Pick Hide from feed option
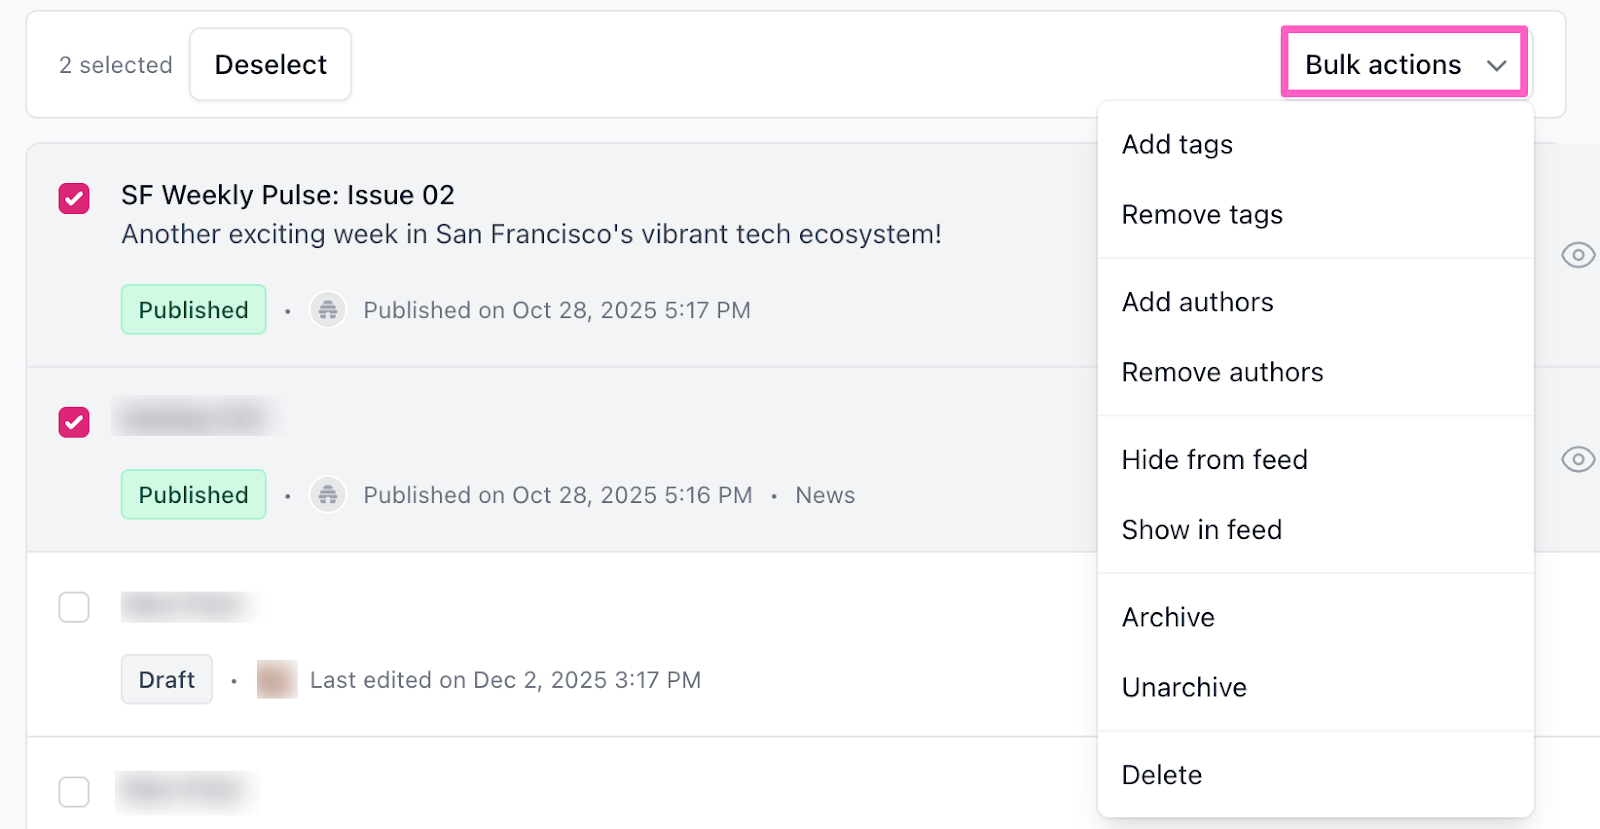 click(1214, 460)
